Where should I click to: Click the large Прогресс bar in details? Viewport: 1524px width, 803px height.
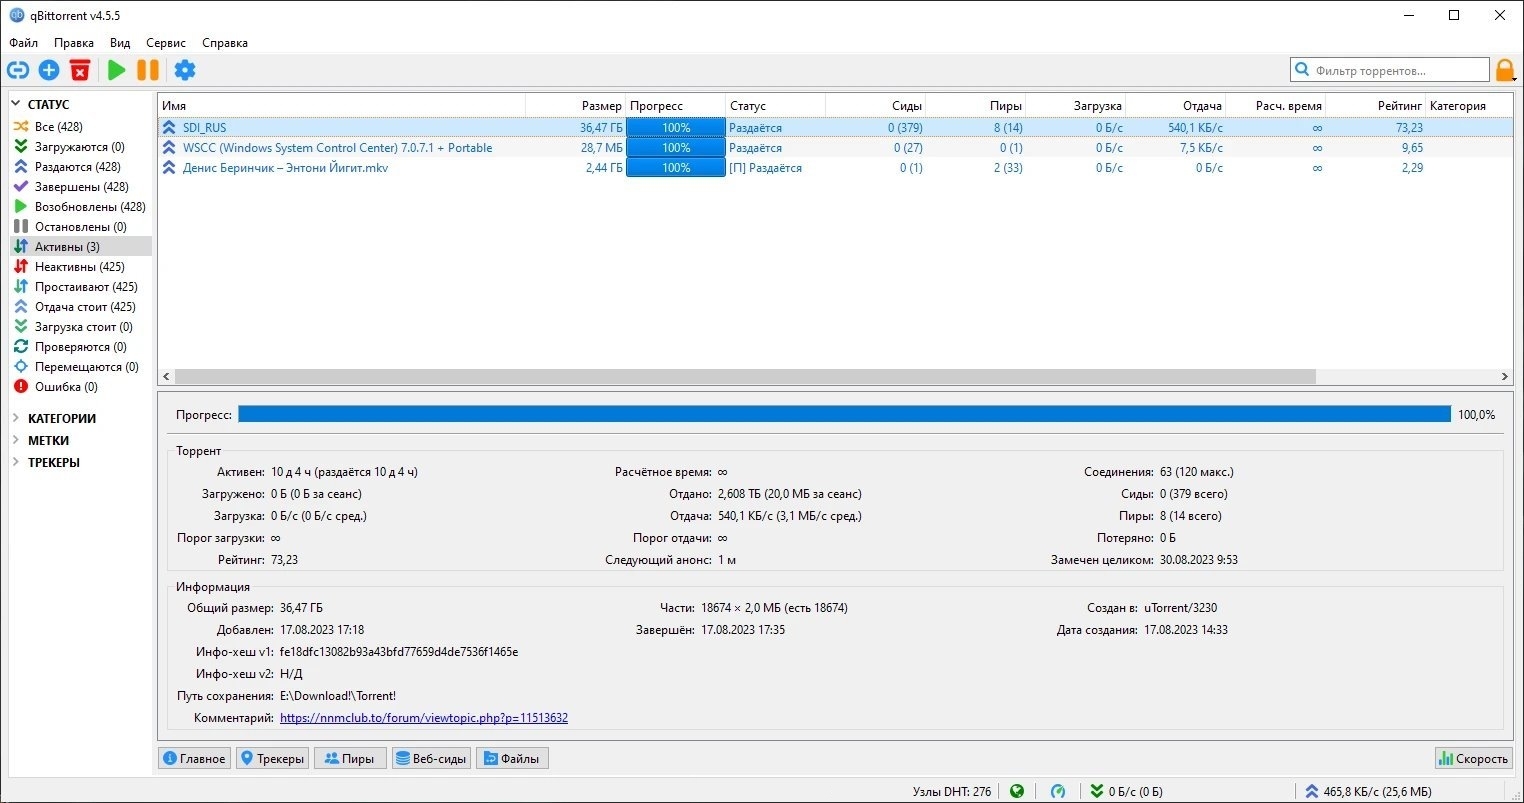pos(844,414)
